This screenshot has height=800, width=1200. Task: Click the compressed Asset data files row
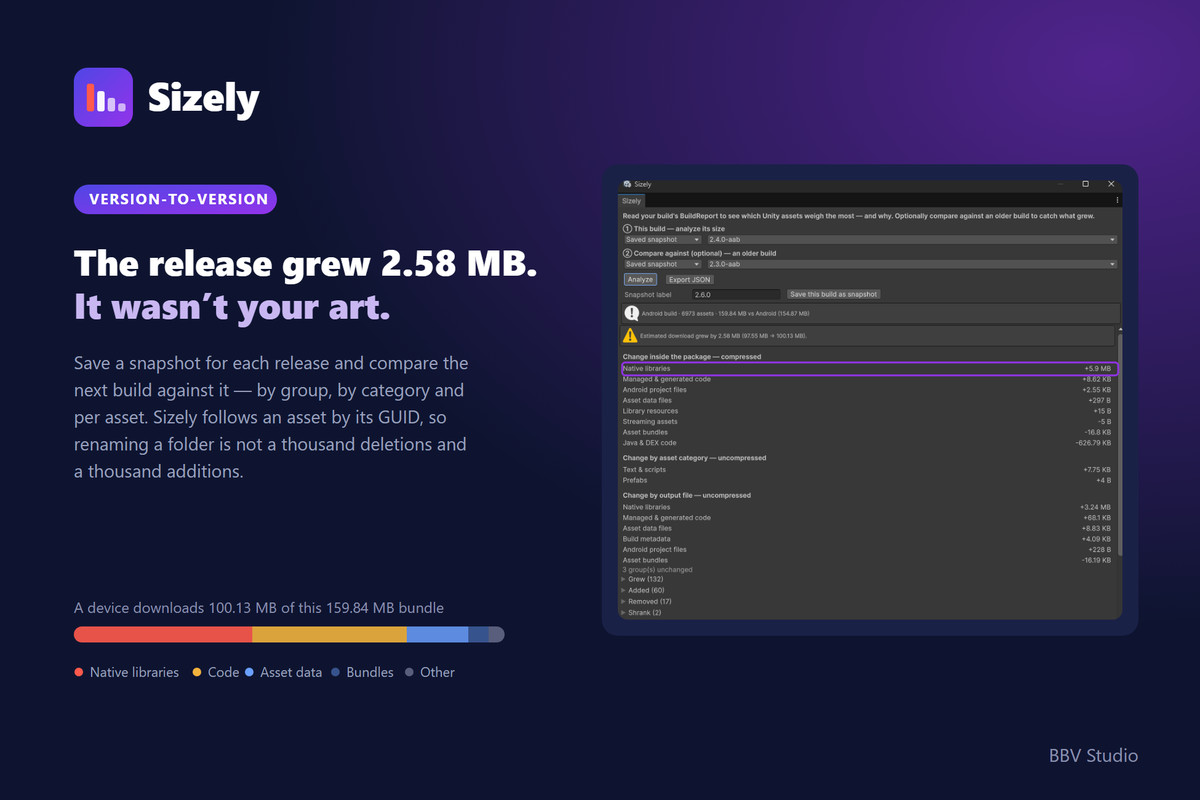pyautogui.click(x=868, y=400)
